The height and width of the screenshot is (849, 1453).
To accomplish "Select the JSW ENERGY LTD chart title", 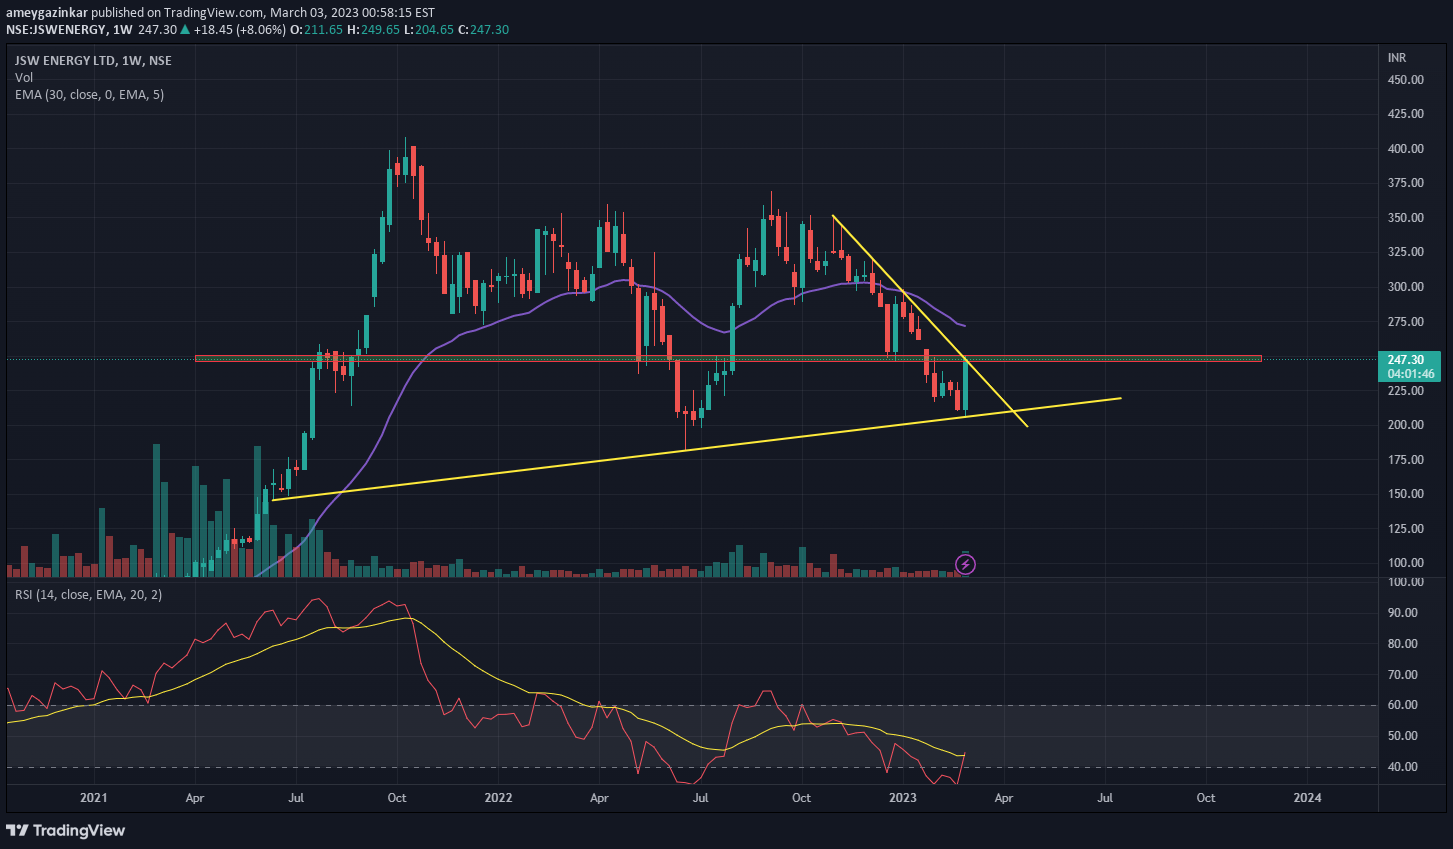I will point(93,60).
